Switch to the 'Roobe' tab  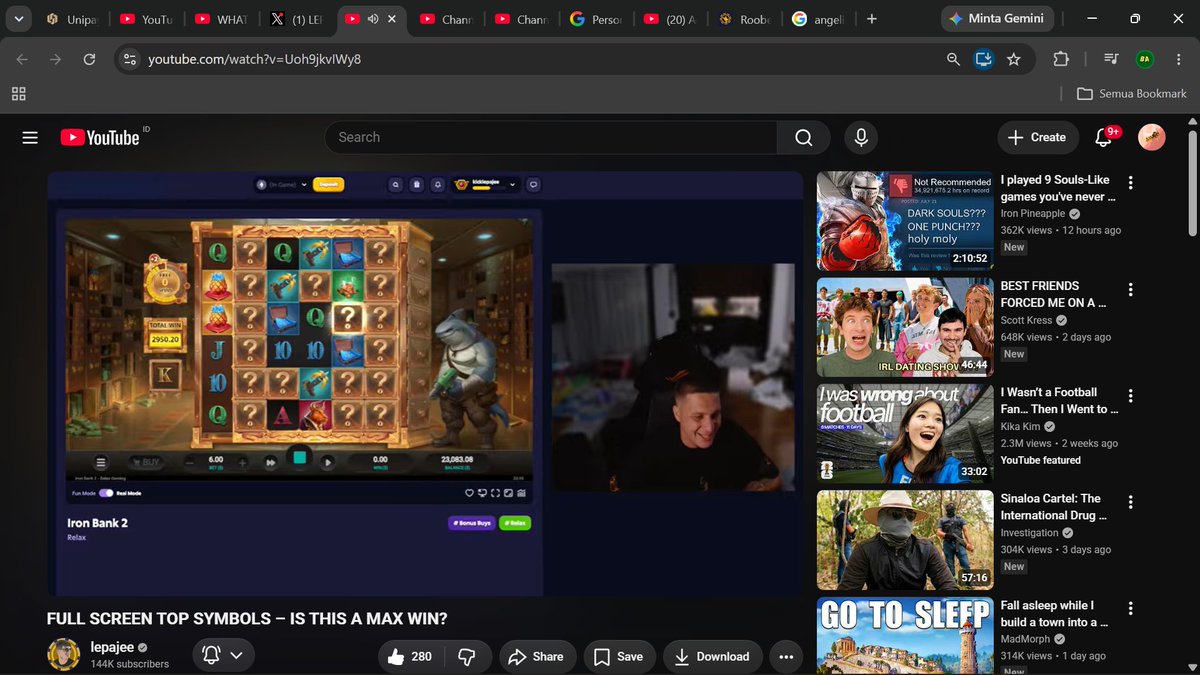coord(746,19)
